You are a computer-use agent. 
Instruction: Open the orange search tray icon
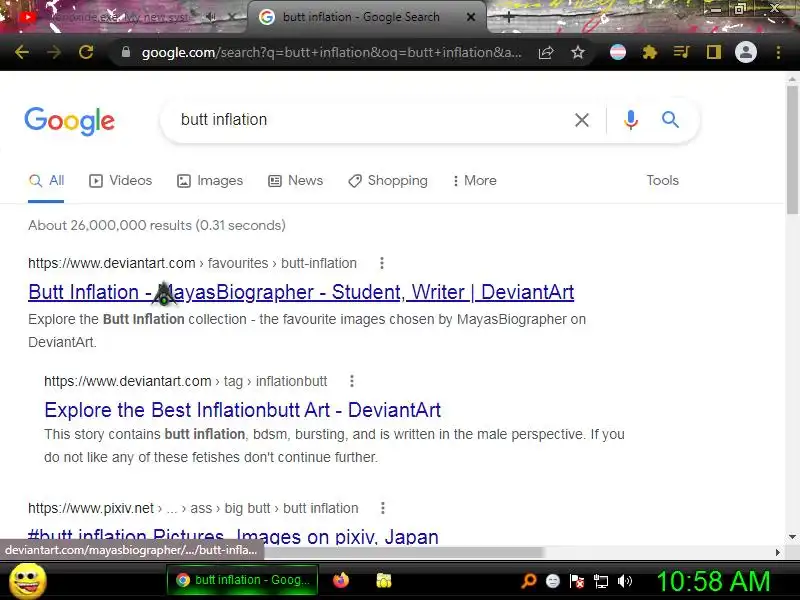pos(529,581)
